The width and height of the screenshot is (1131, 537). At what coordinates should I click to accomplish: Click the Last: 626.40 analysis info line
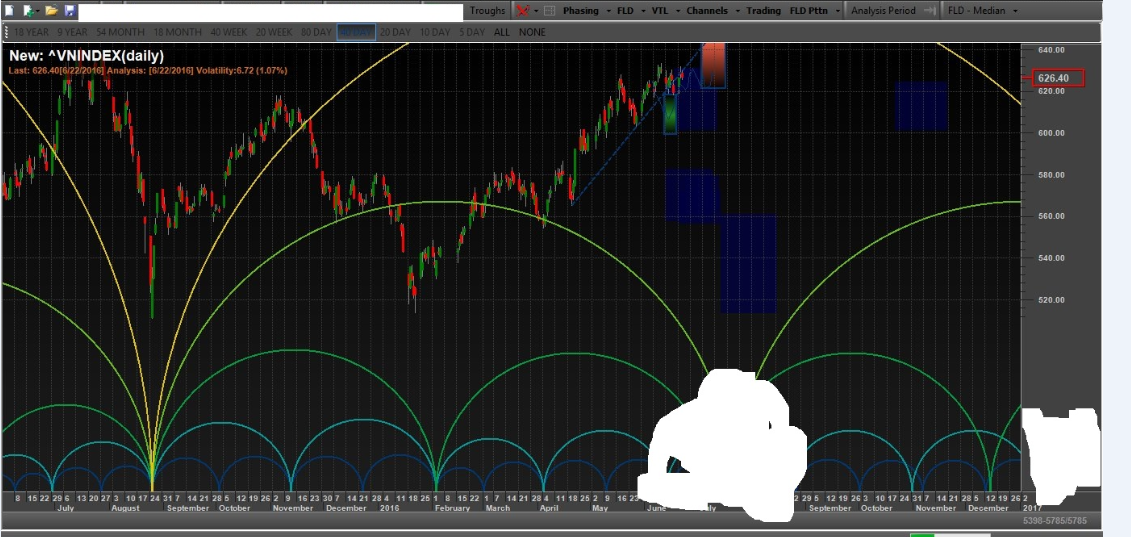[x=148, y=71]
